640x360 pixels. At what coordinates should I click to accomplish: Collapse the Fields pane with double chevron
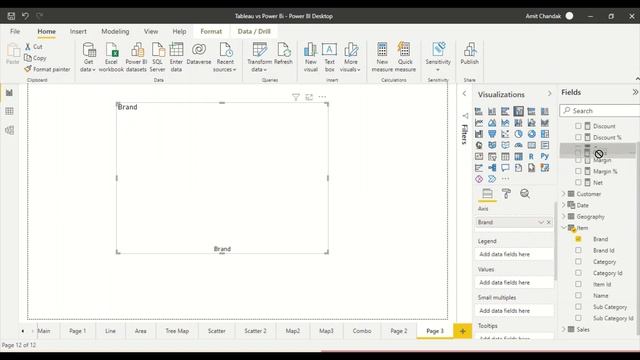click(635, 92)
